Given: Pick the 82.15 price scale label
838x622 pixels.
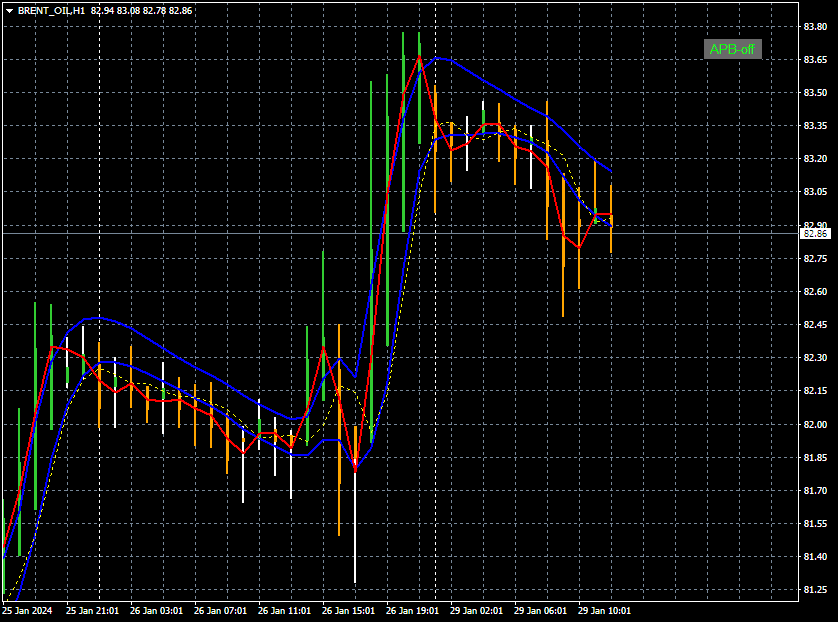Looking at the screenshot, I should 816,391.
